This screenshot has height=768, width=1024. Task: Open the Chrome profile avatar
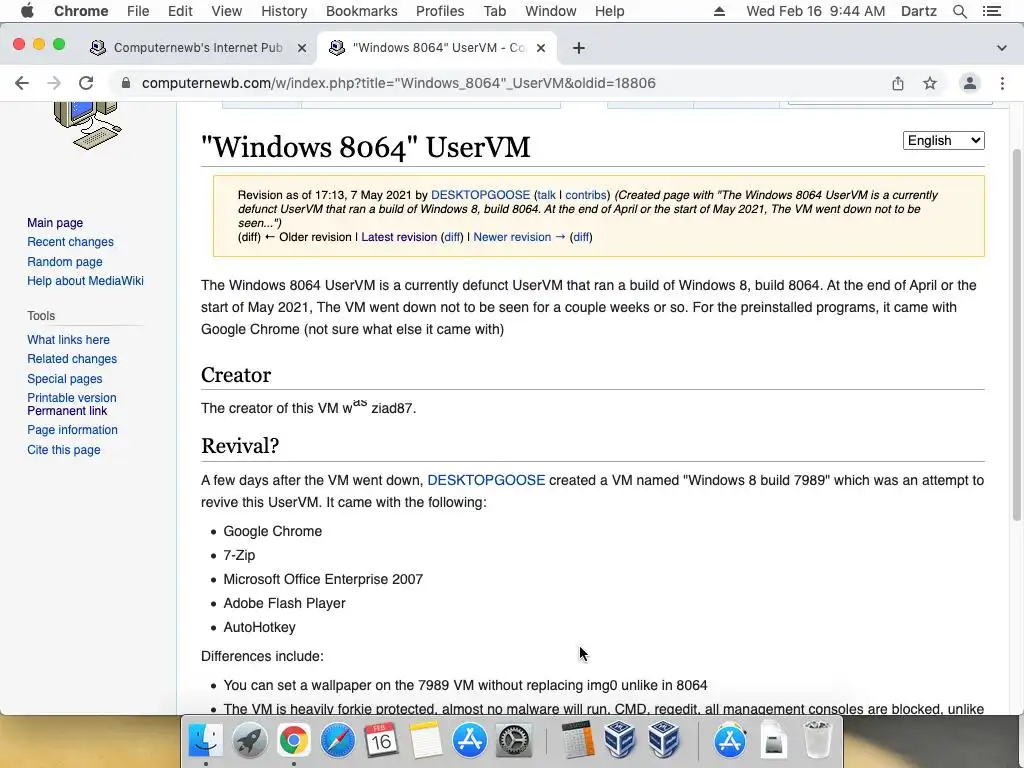(970, 83)
